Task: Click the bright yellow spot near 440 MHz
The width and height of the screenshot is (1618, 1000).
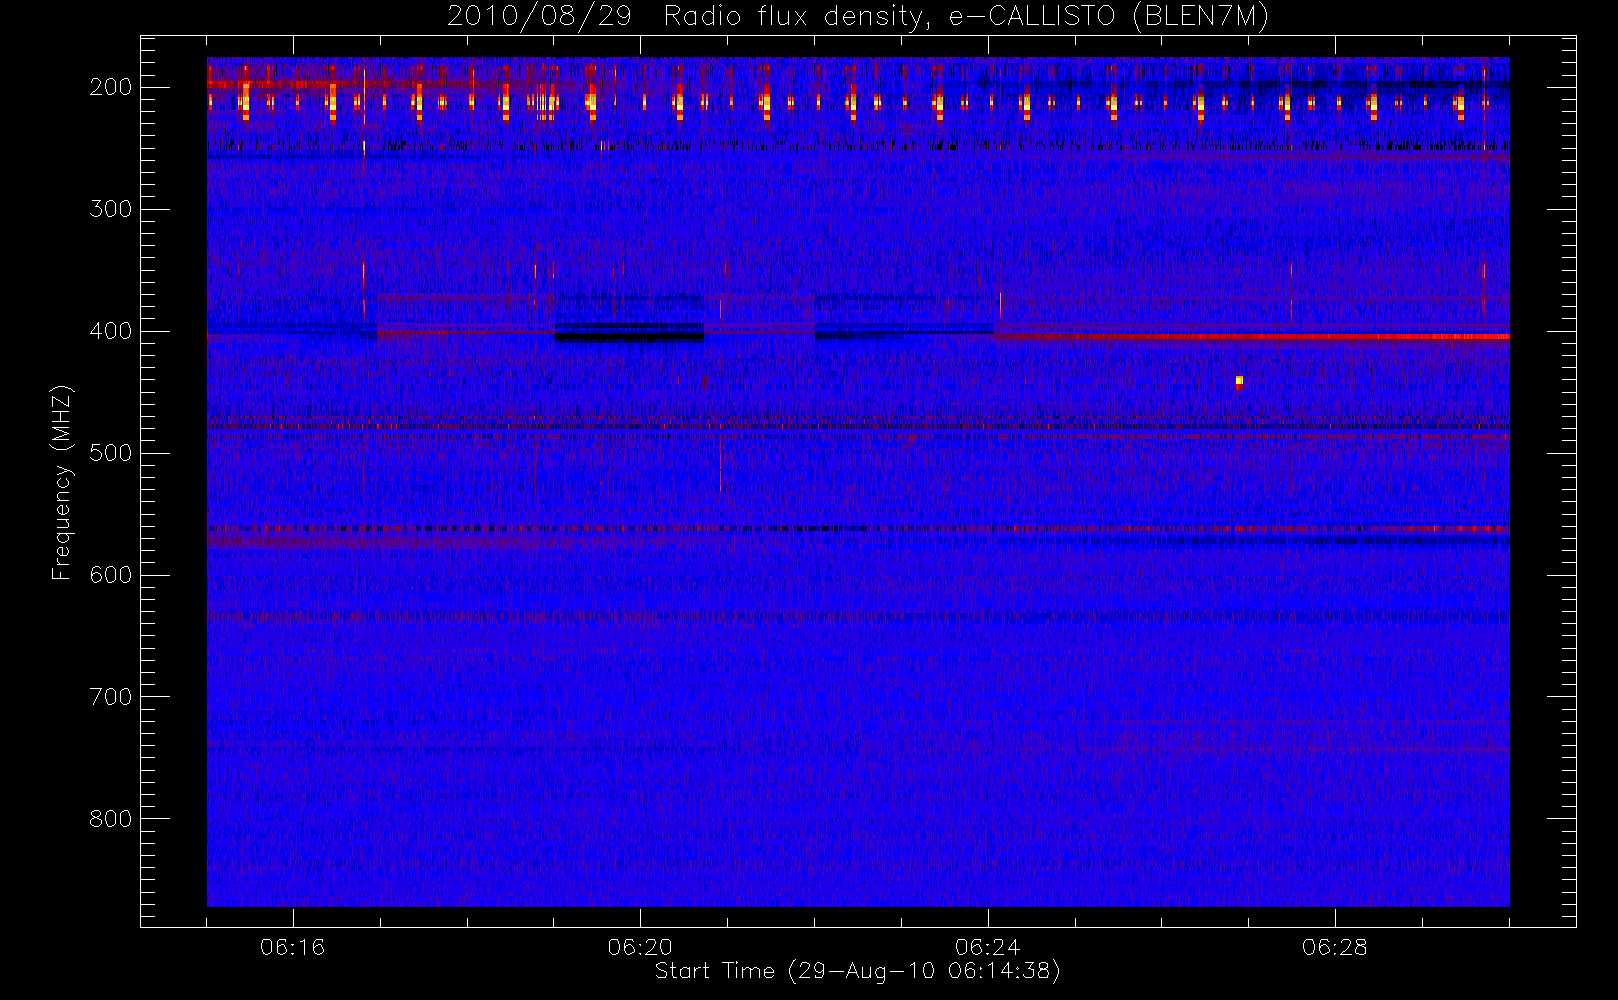Action: tap(1239, 380)
